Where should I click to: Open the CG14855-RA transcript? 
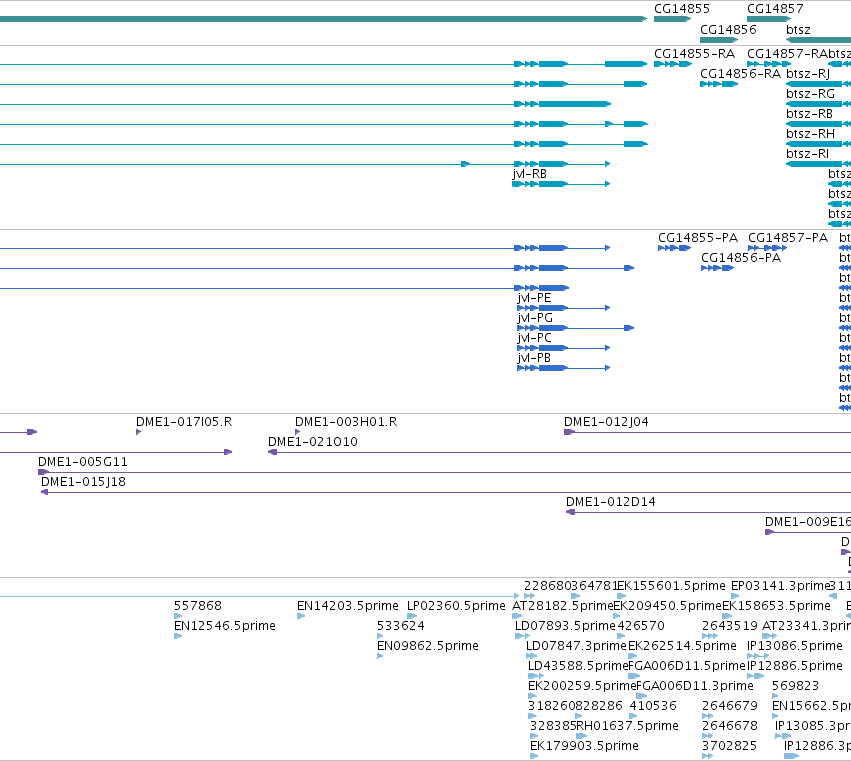tap(673, 64)
